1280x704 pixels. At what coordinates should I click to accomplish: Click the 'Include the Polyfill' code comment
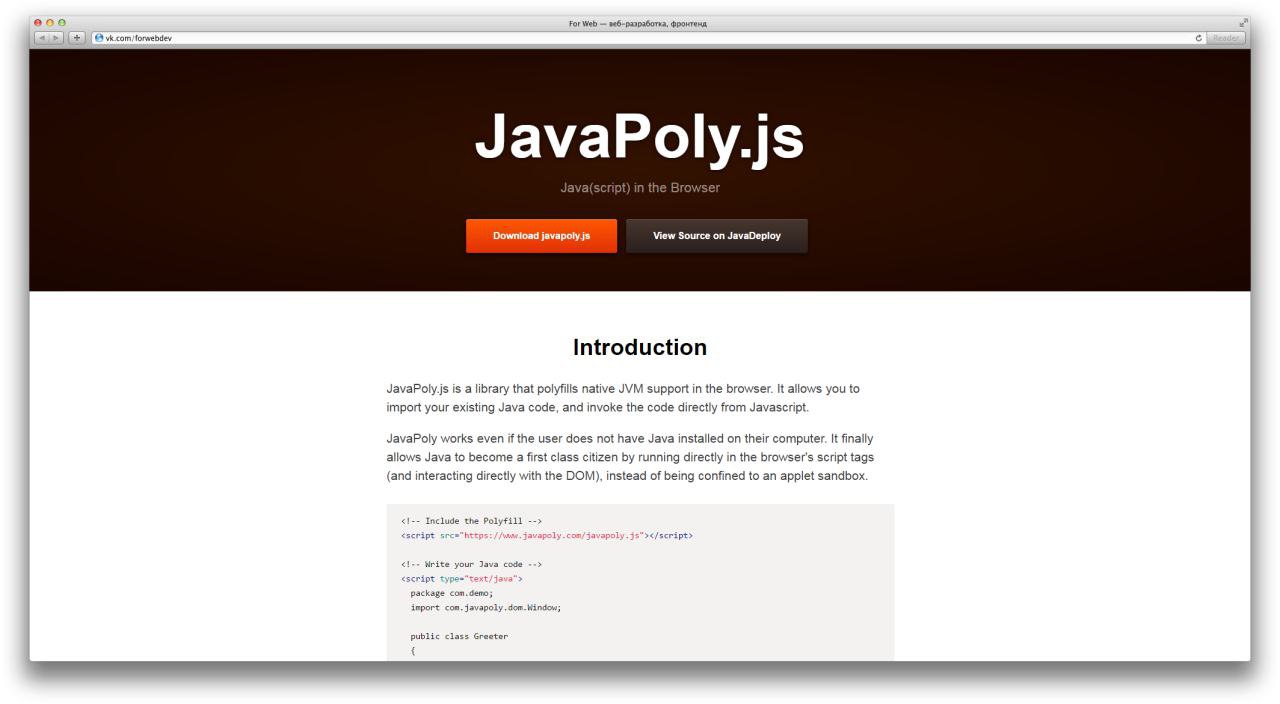pos(471,521)
